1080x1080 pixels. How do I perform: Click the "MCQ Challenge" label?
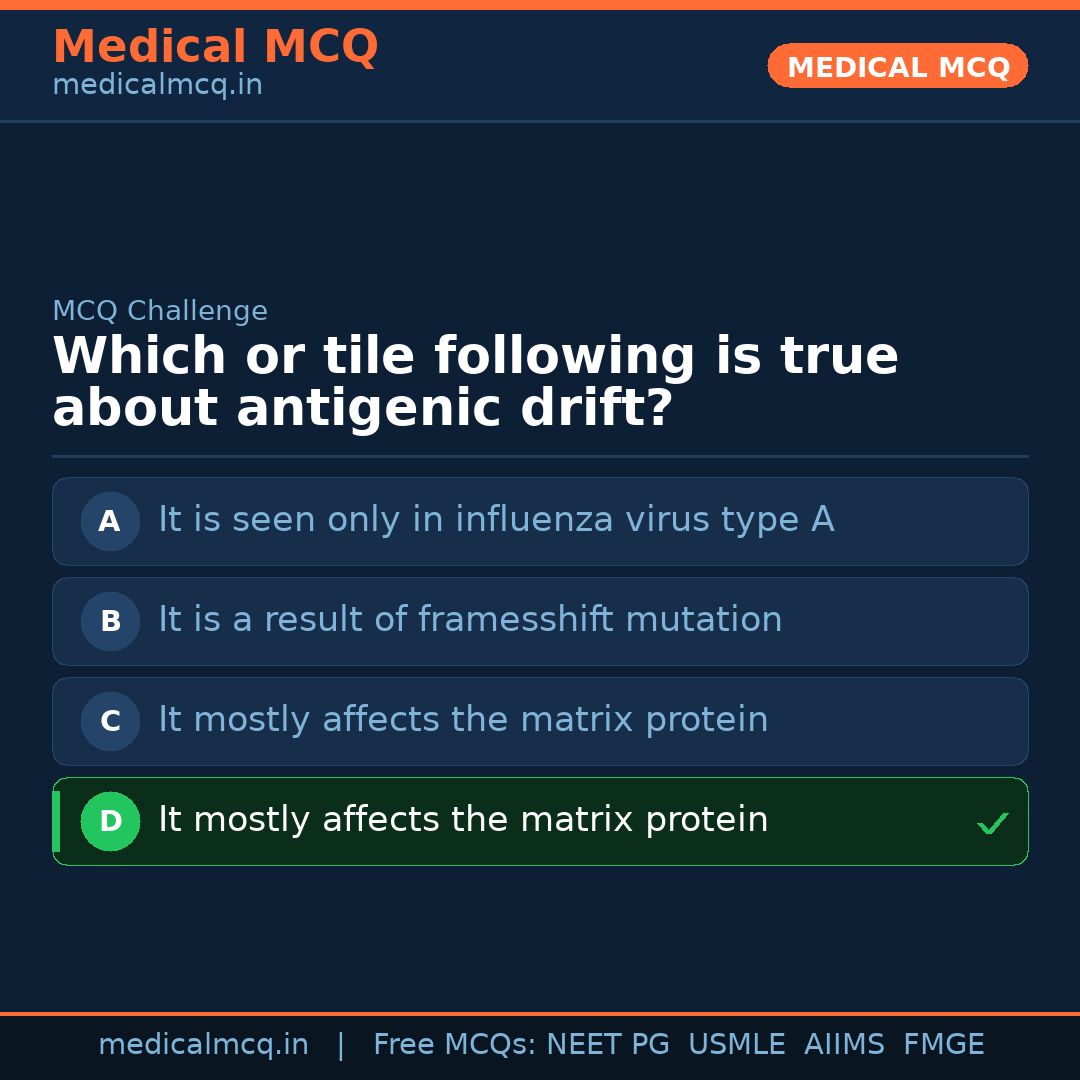click(160, 311)
